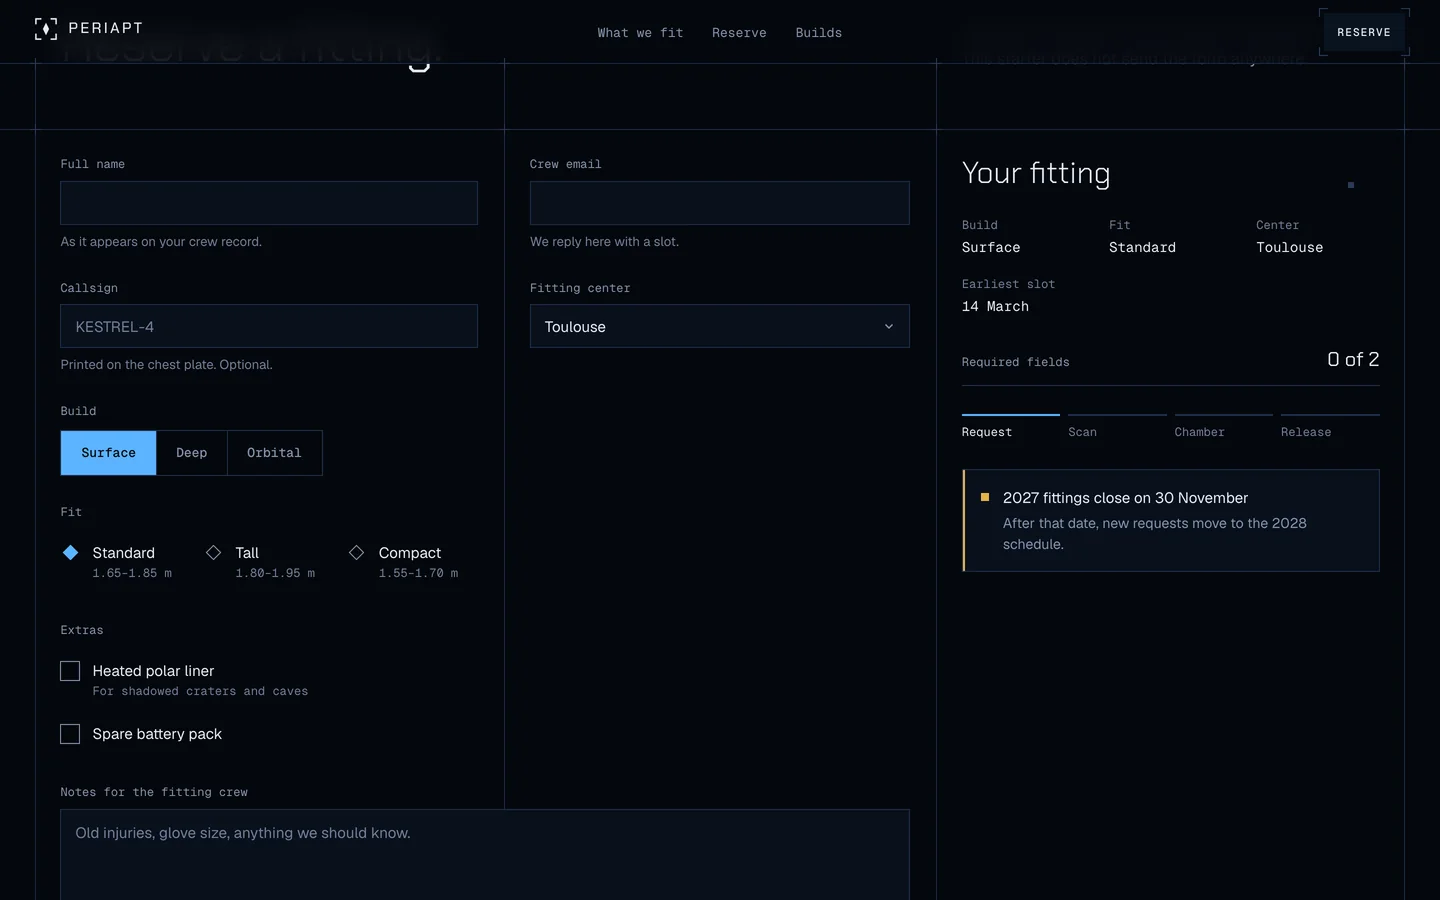Open the What we fit nav item
Viewport: 1440px width, 900px height.
[x=640, y=33]
